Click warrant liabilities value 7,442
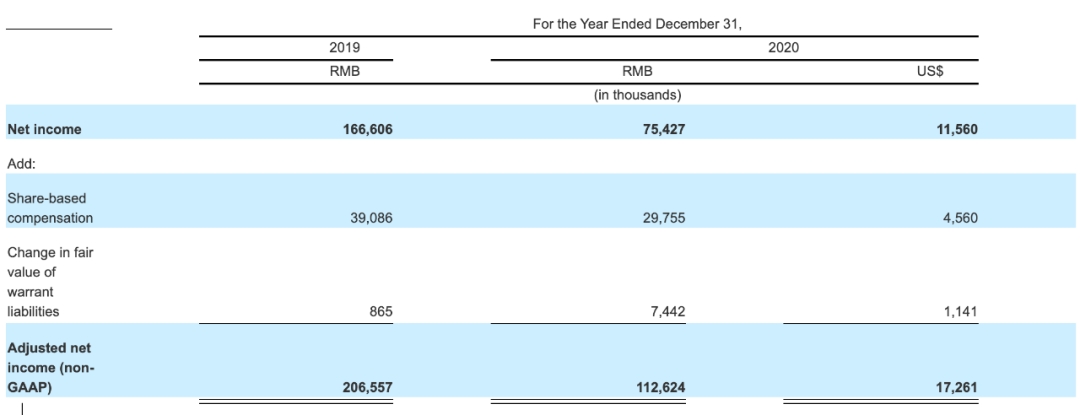 668,311
